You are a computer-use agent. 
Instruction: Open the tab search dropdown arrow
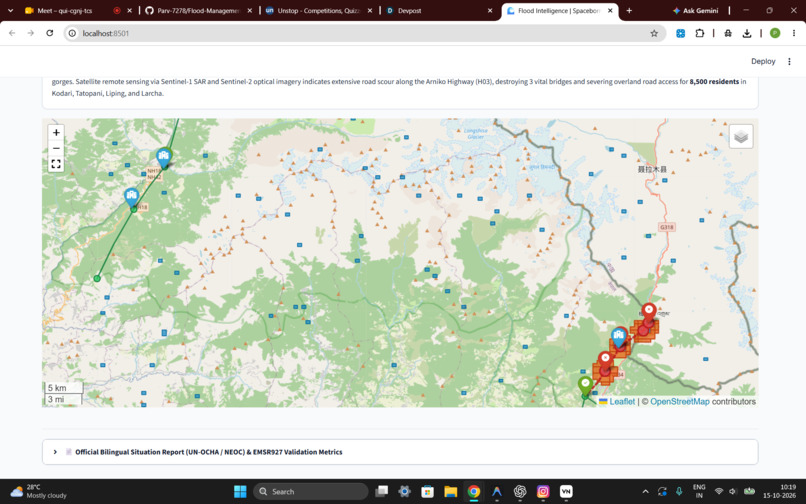[10, 11]
